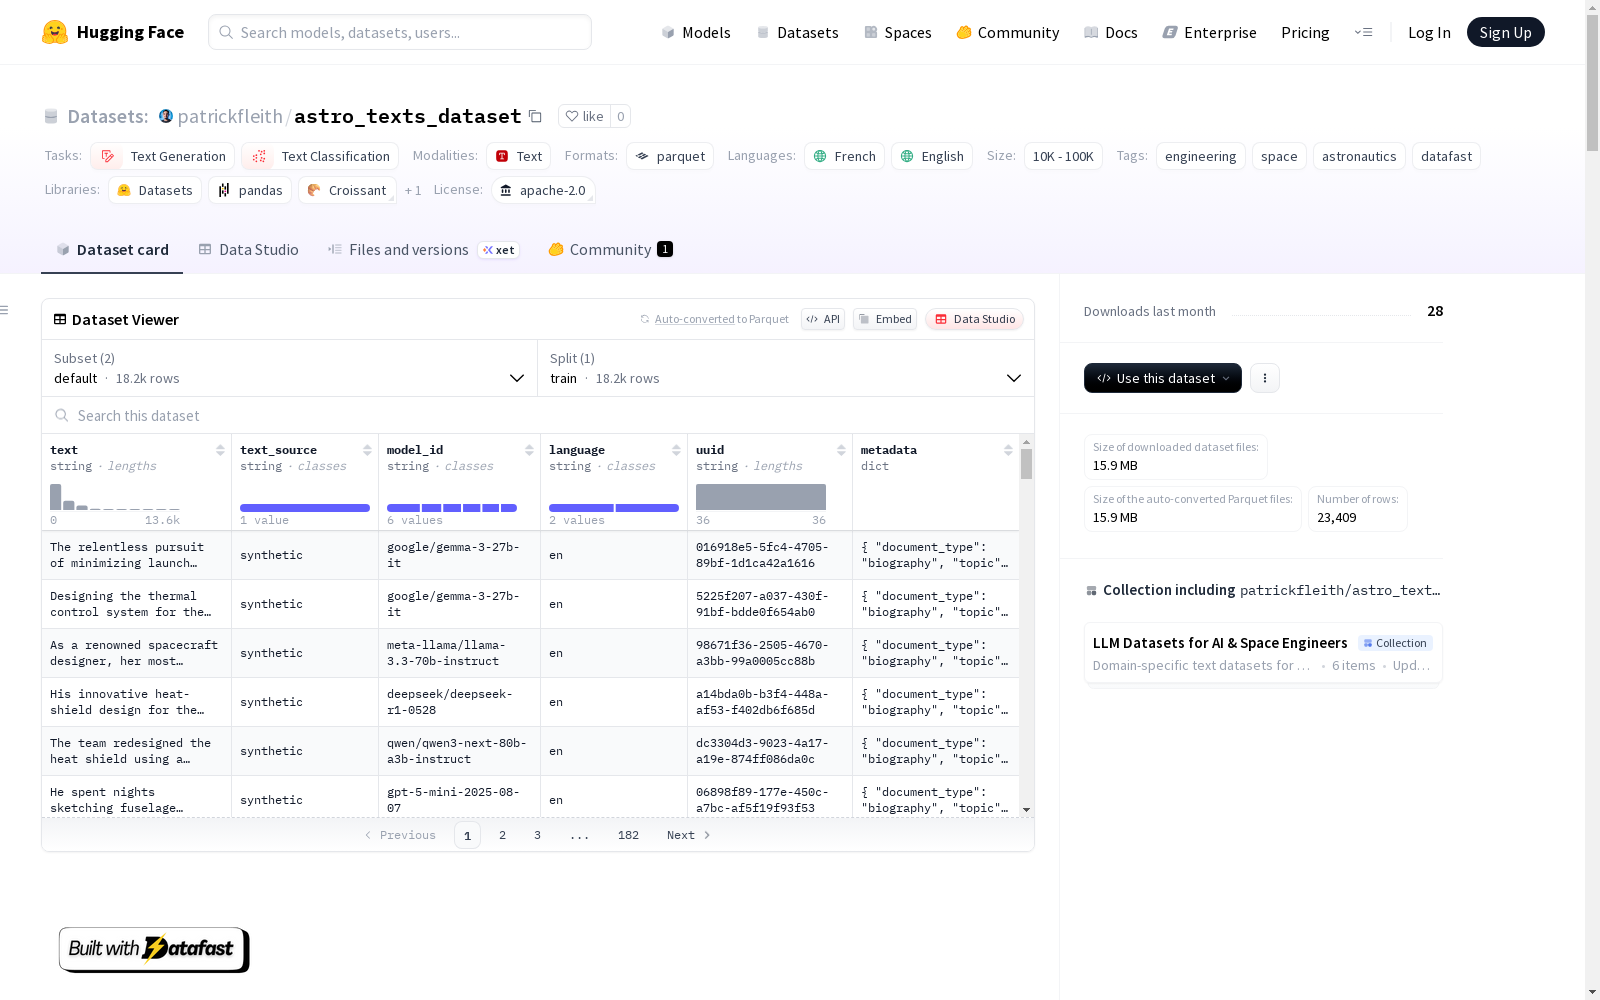Sort the model_id column
The height and width of the screenshot is (1000, 1600).
(x=529, y=450)
